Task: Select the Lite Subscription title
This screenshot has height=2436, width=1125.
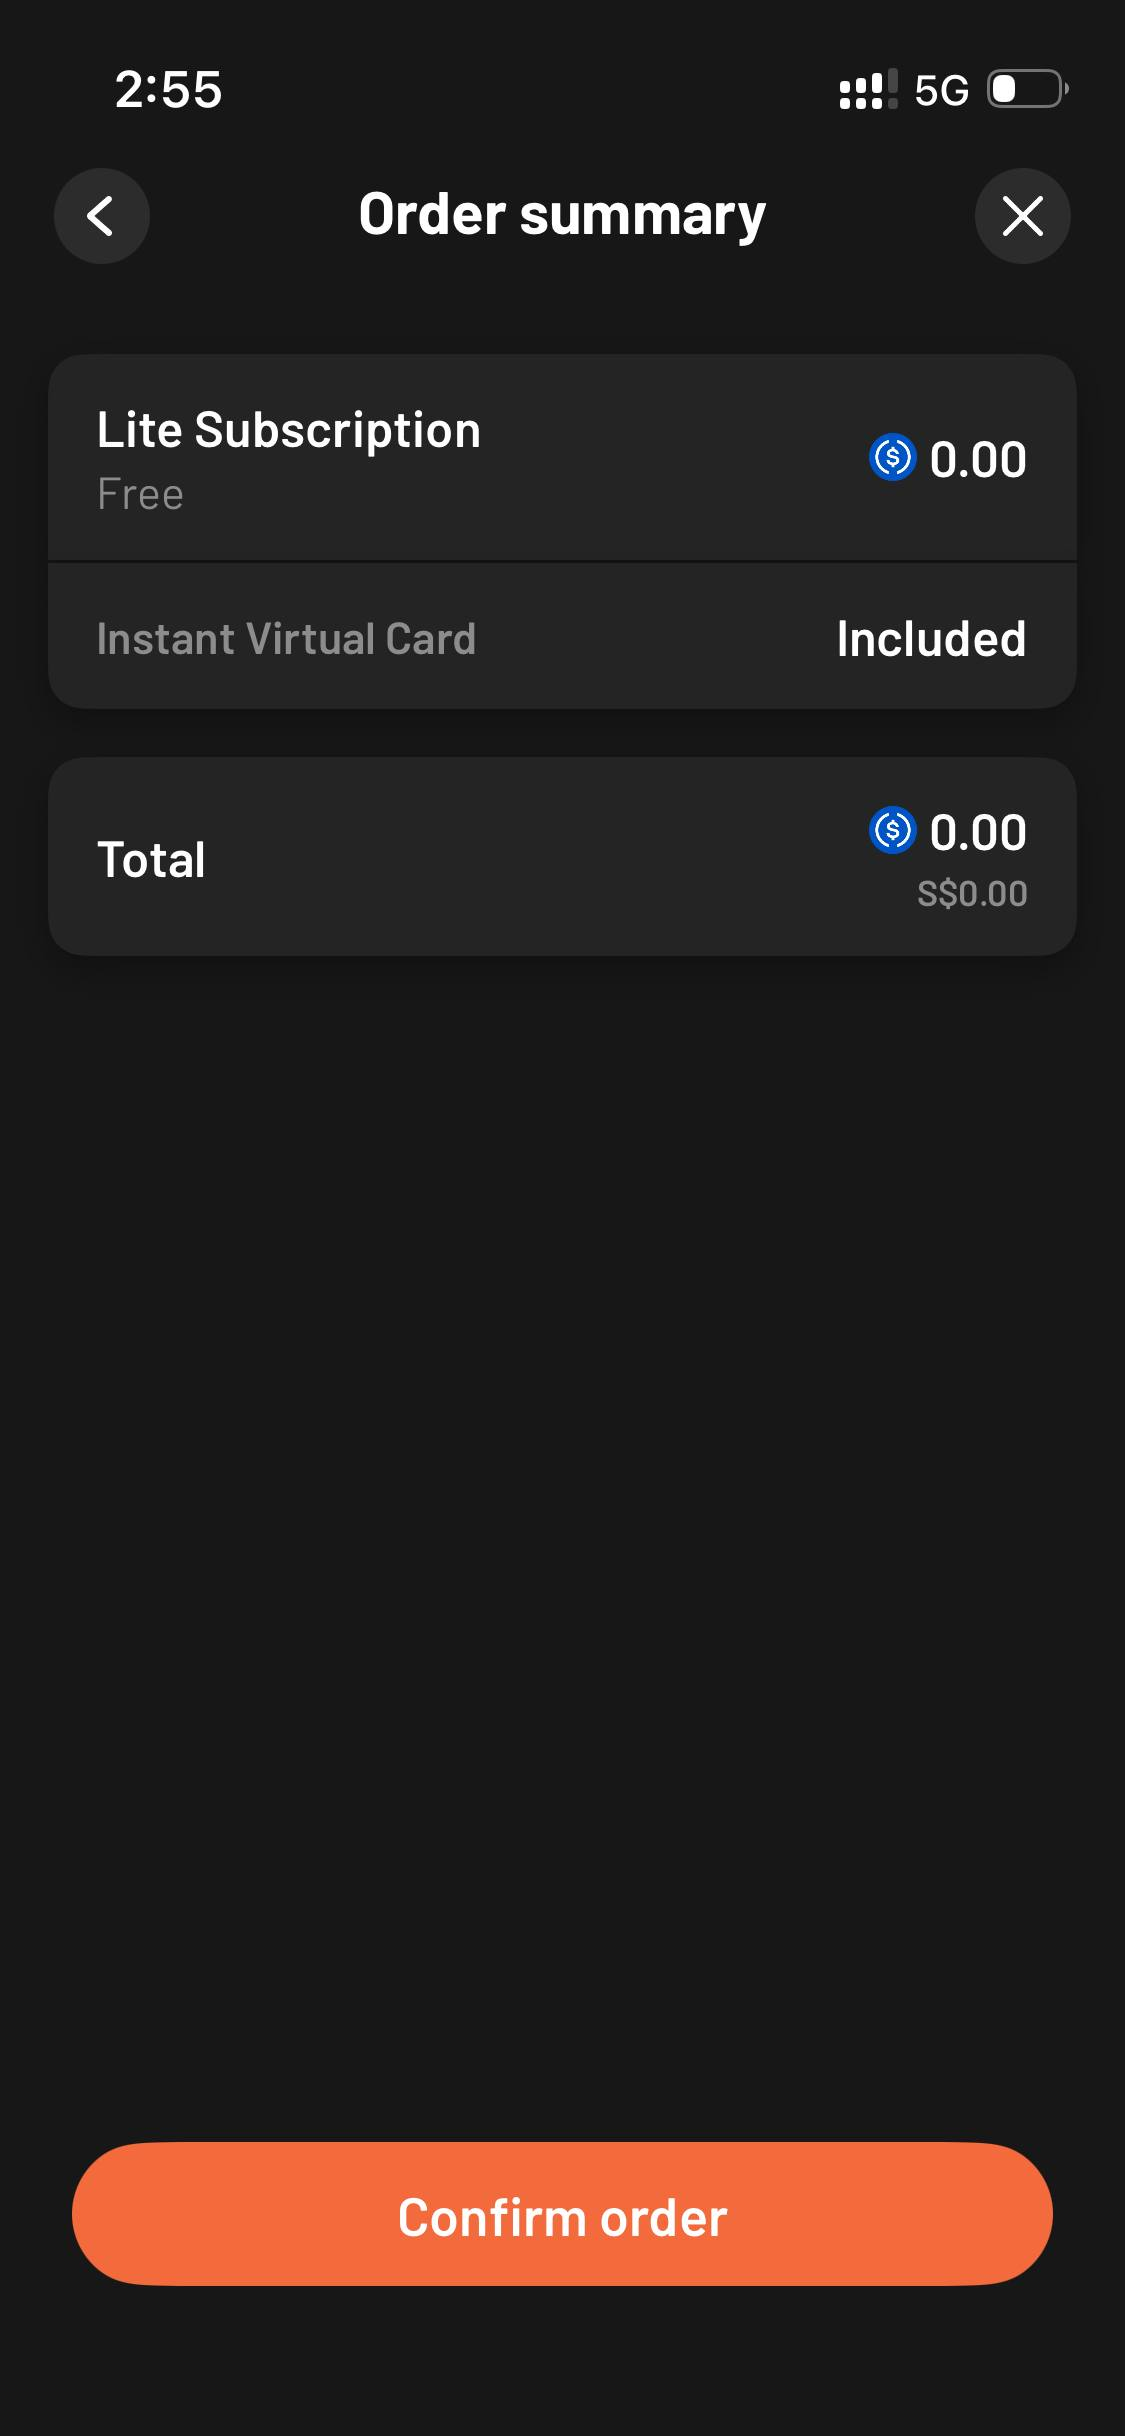Action: pyautogui.click(x=288, y=430)
